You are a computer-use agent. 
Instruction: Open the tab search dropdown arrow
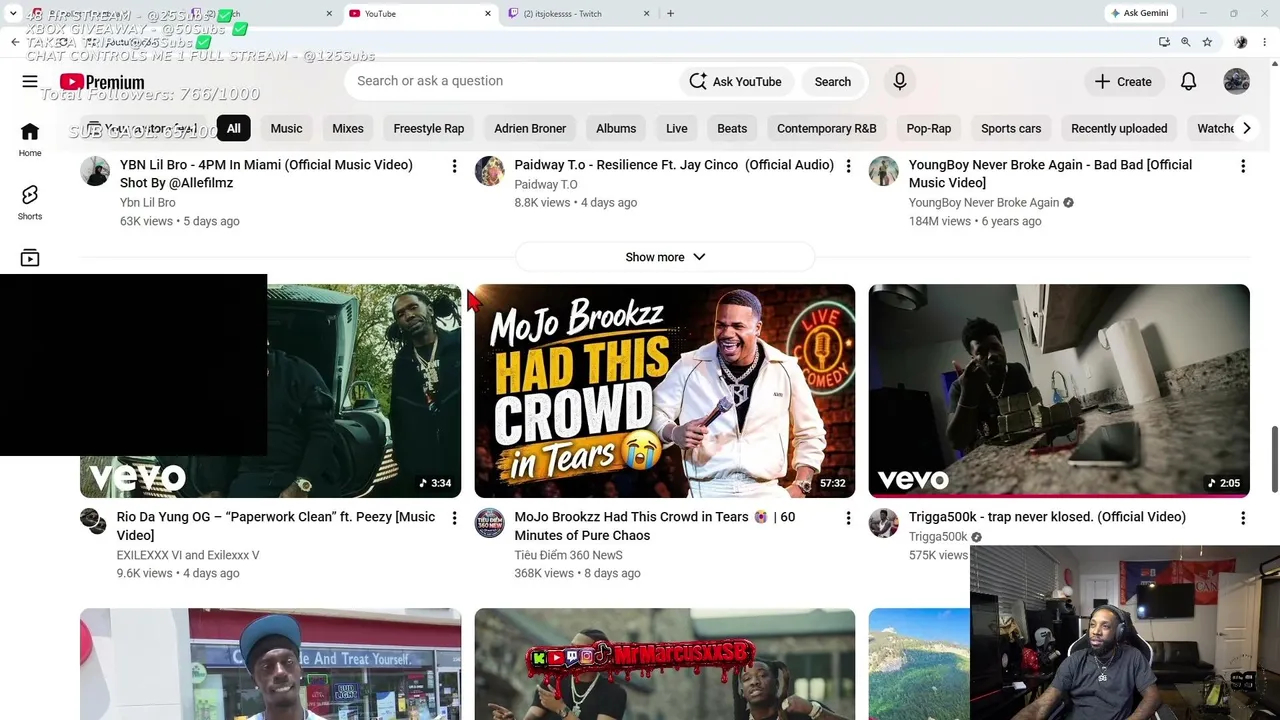pos(13,14)
